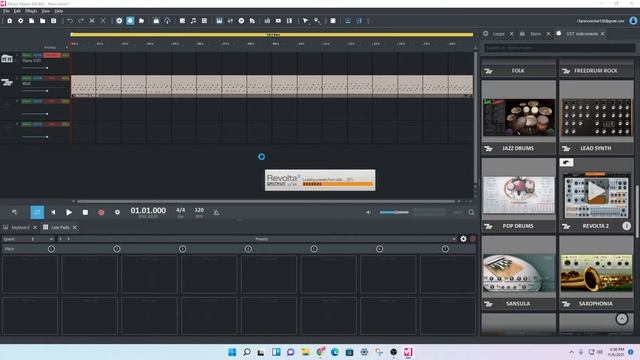
Task: Play the project from the transport bar
Action: coord(69,212)
